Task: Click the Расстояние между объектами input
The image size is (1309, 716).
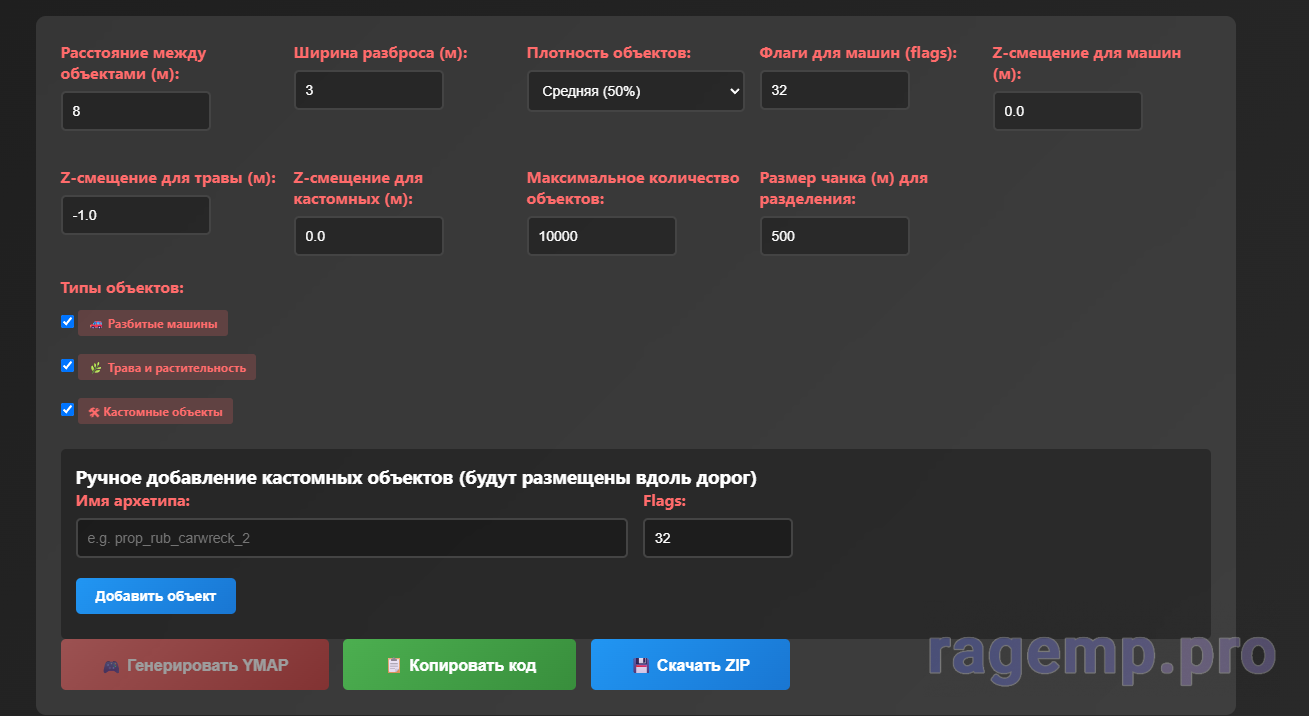Action: (136, 111)
